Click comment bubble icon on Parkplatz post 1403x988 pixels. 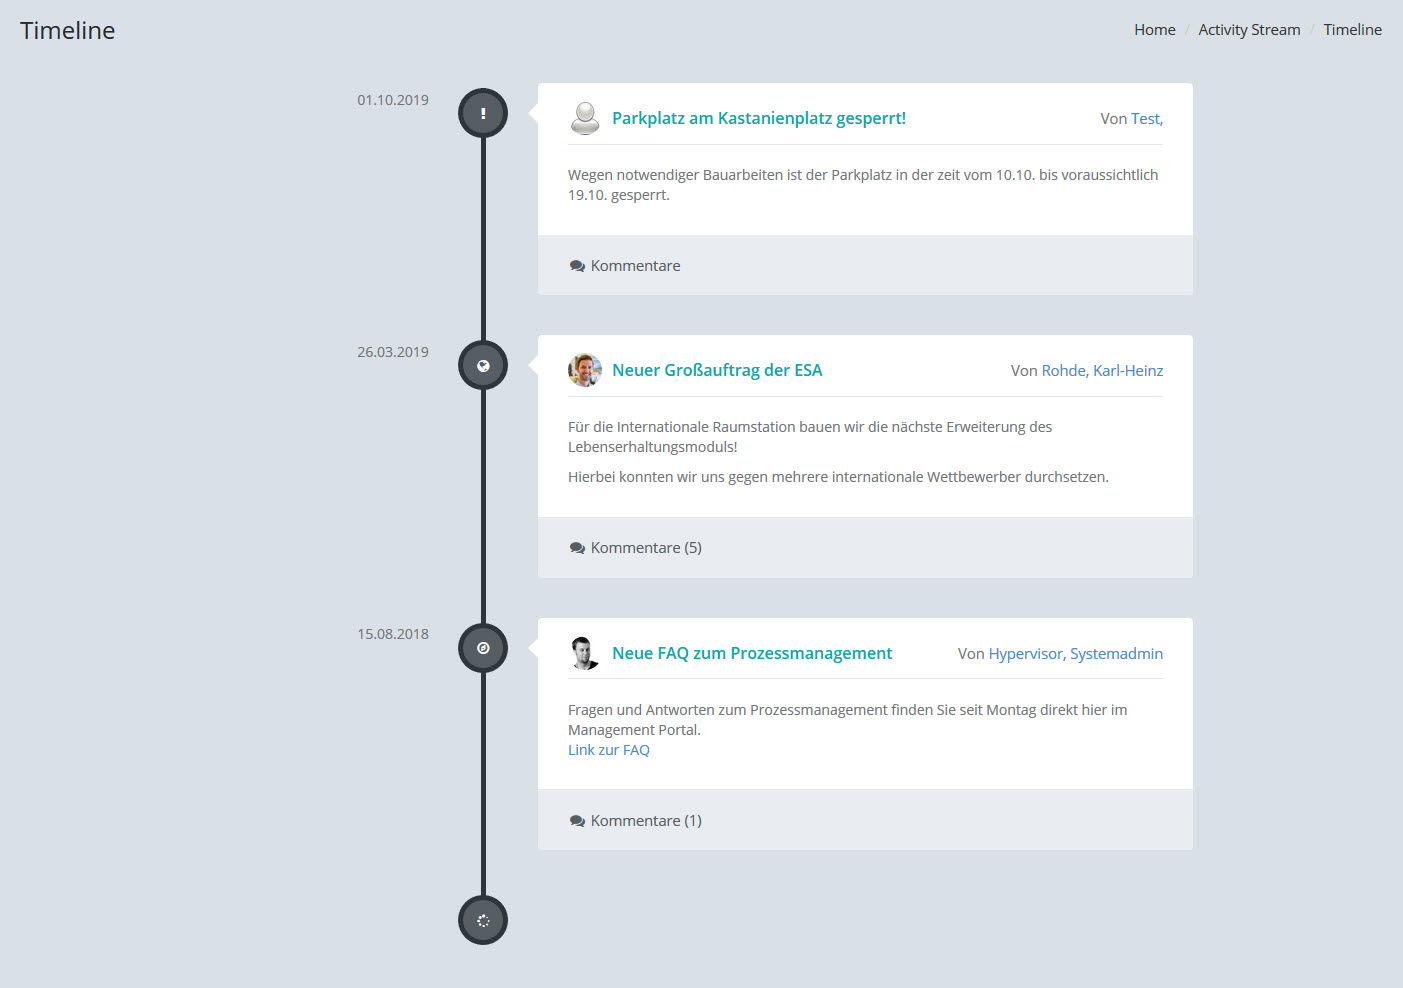click(x=577, y=266)
